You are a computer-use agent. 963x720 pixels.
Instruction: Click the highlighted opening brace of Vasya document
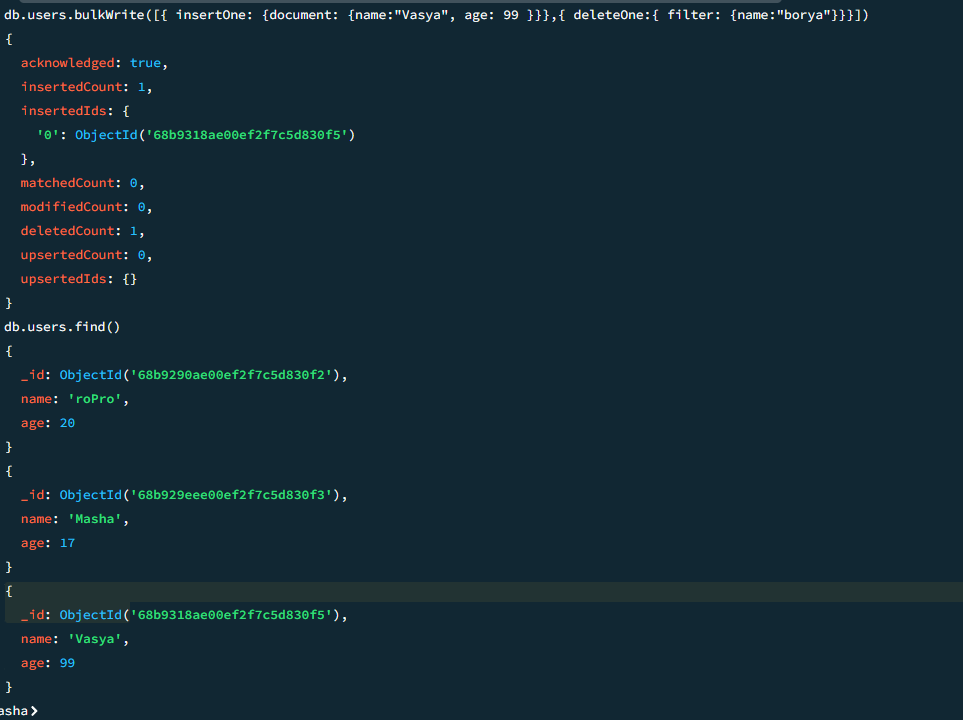[9, 591]
